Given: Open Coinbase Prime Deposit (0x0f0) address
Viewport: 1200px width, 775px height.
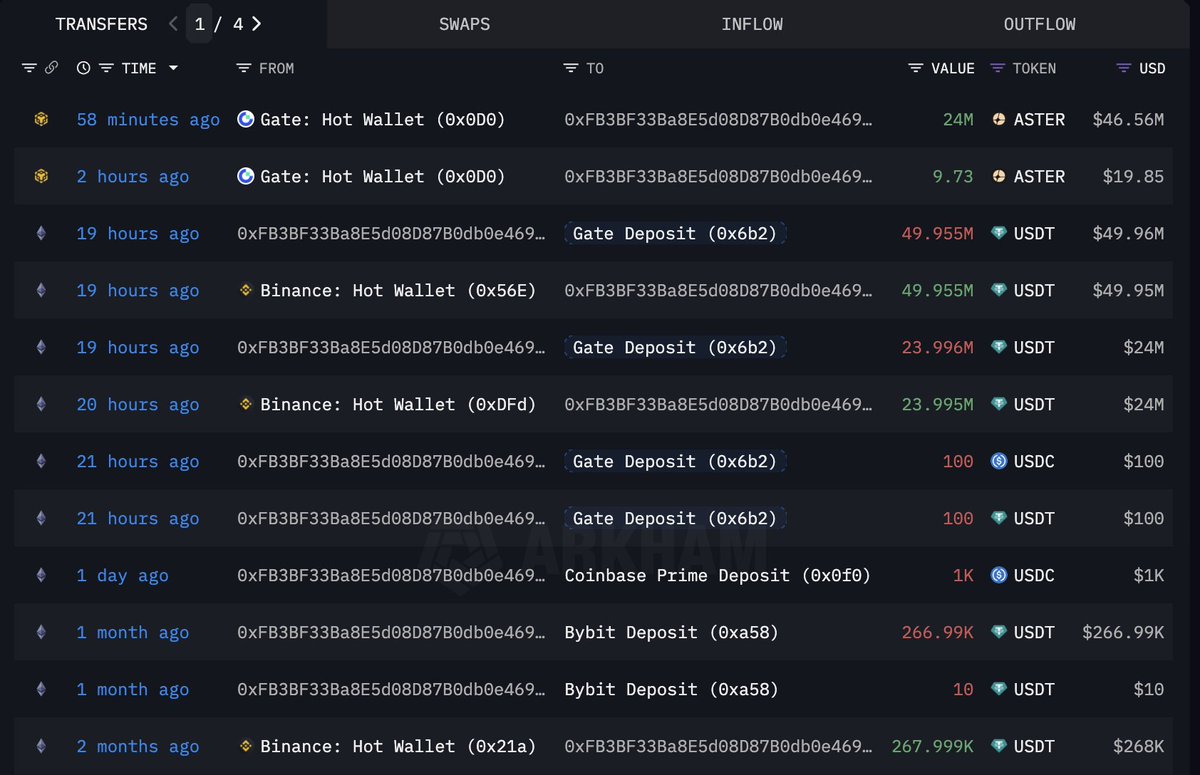Looking at the screenshot, I should [717, 575].
